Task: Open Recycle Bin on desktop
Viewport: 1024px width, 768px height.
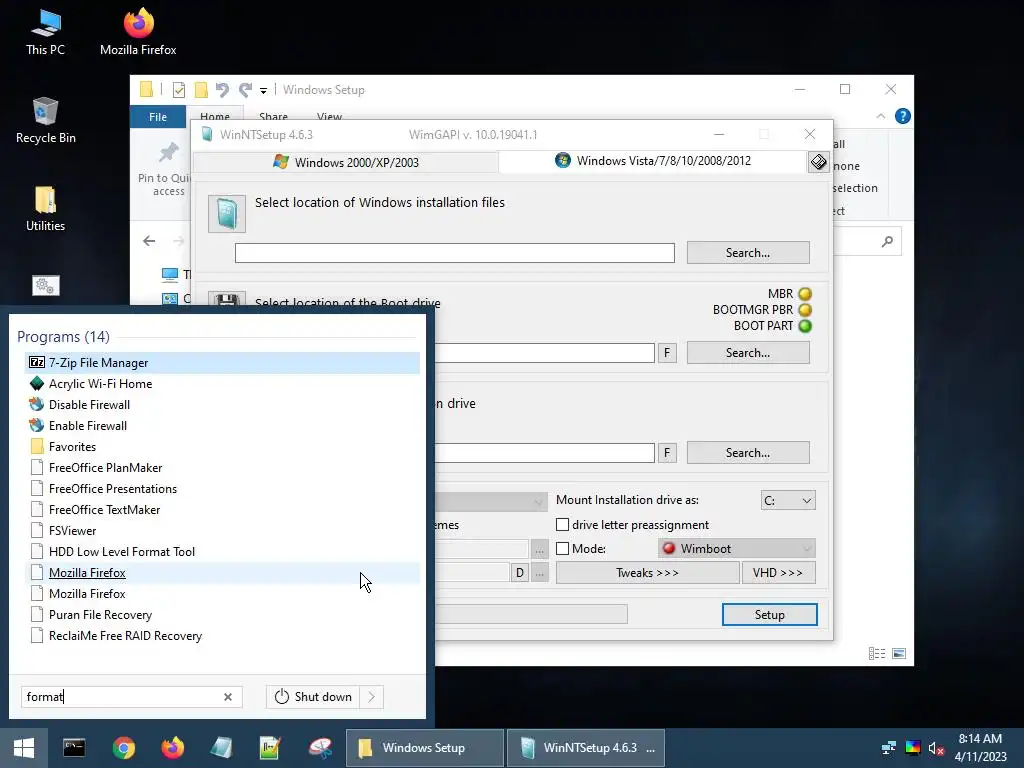Action: tap(45, 121)
